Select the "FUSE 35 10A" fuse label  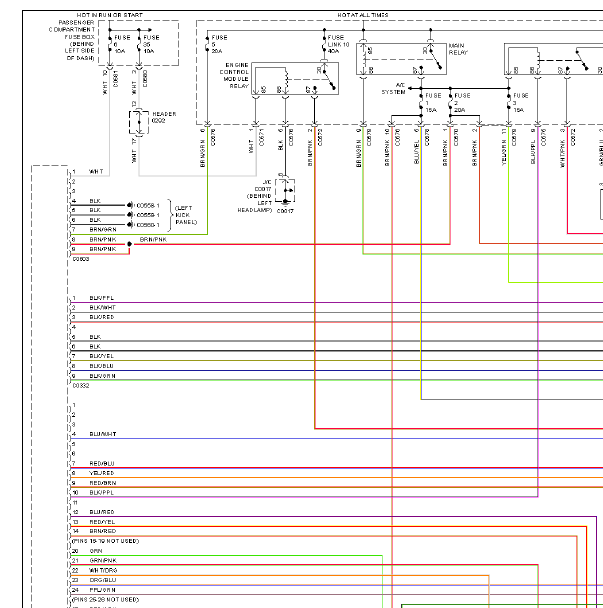(x=151, y=44)
